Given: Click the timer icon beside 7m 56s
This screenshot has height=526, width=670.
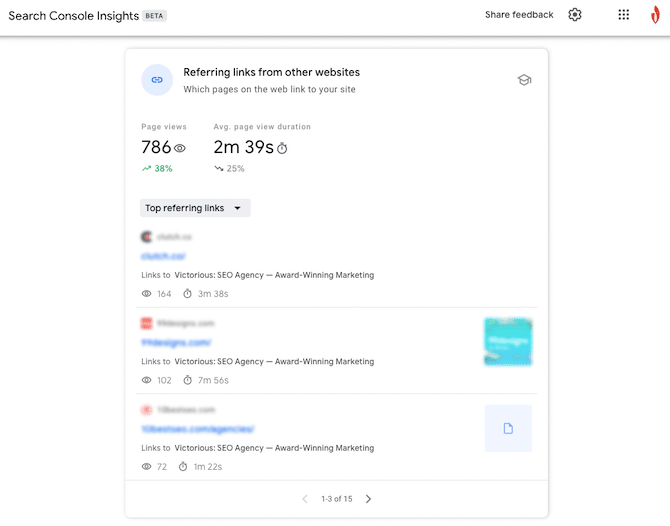Looking at the screenshot, I should tap(187, 380).
